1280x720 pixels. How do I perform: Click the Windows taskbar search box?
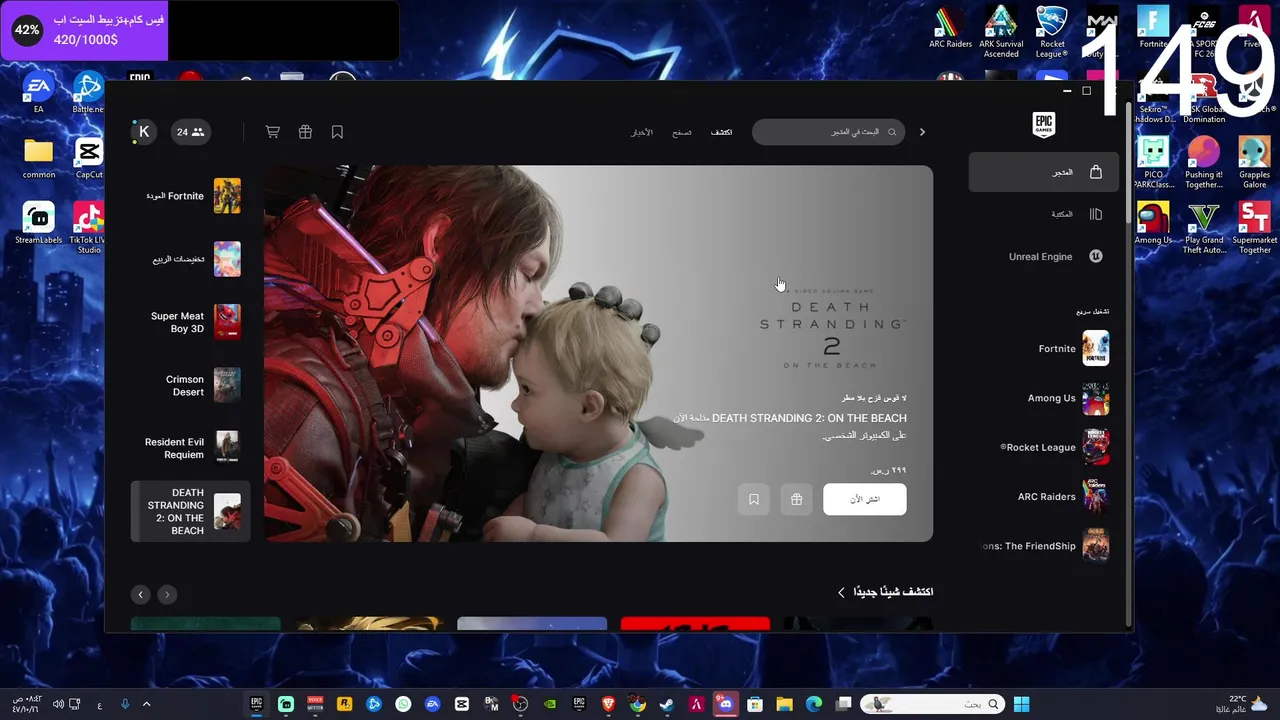[931, 704]
